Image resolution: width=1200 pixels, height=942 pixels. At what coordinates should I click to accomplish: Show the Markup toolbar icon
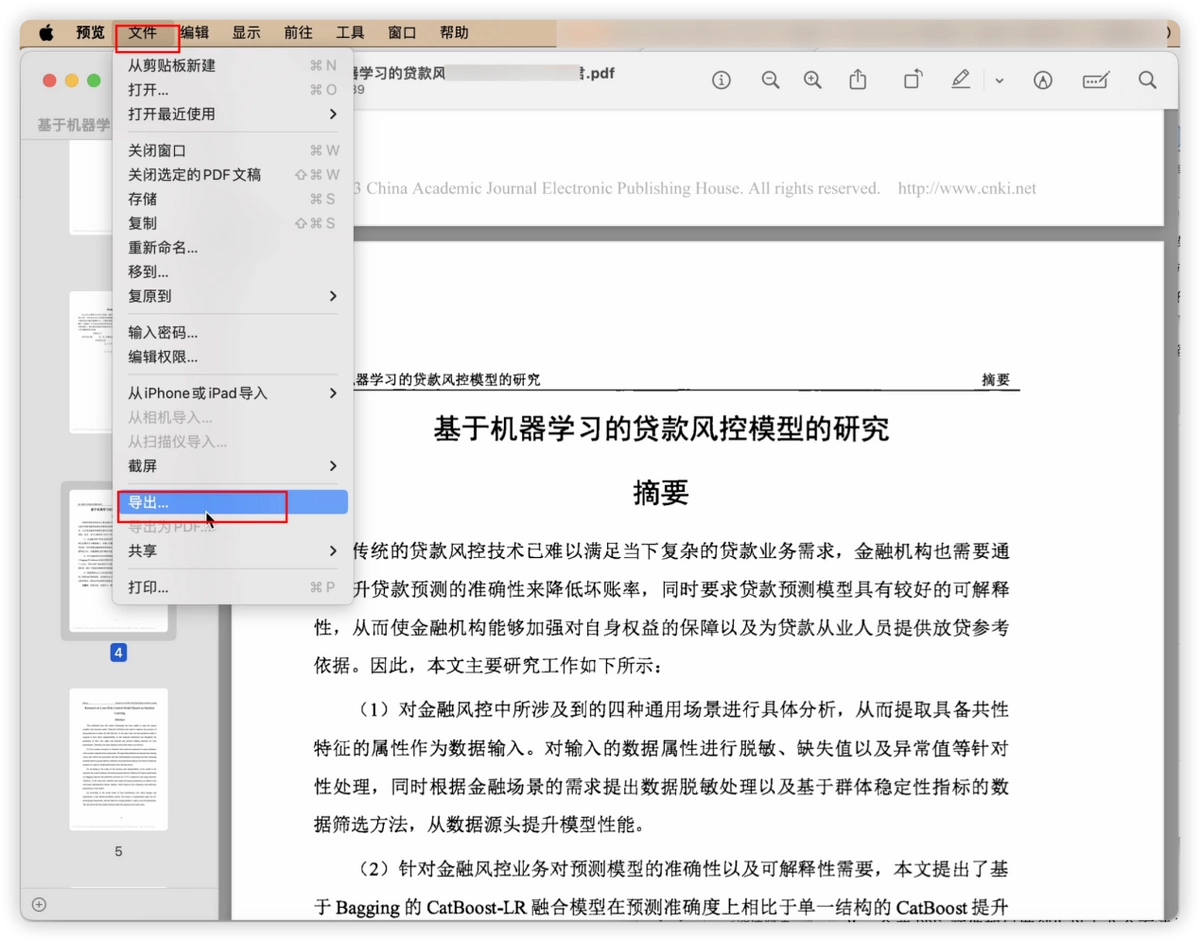(x=1043, y=81)
